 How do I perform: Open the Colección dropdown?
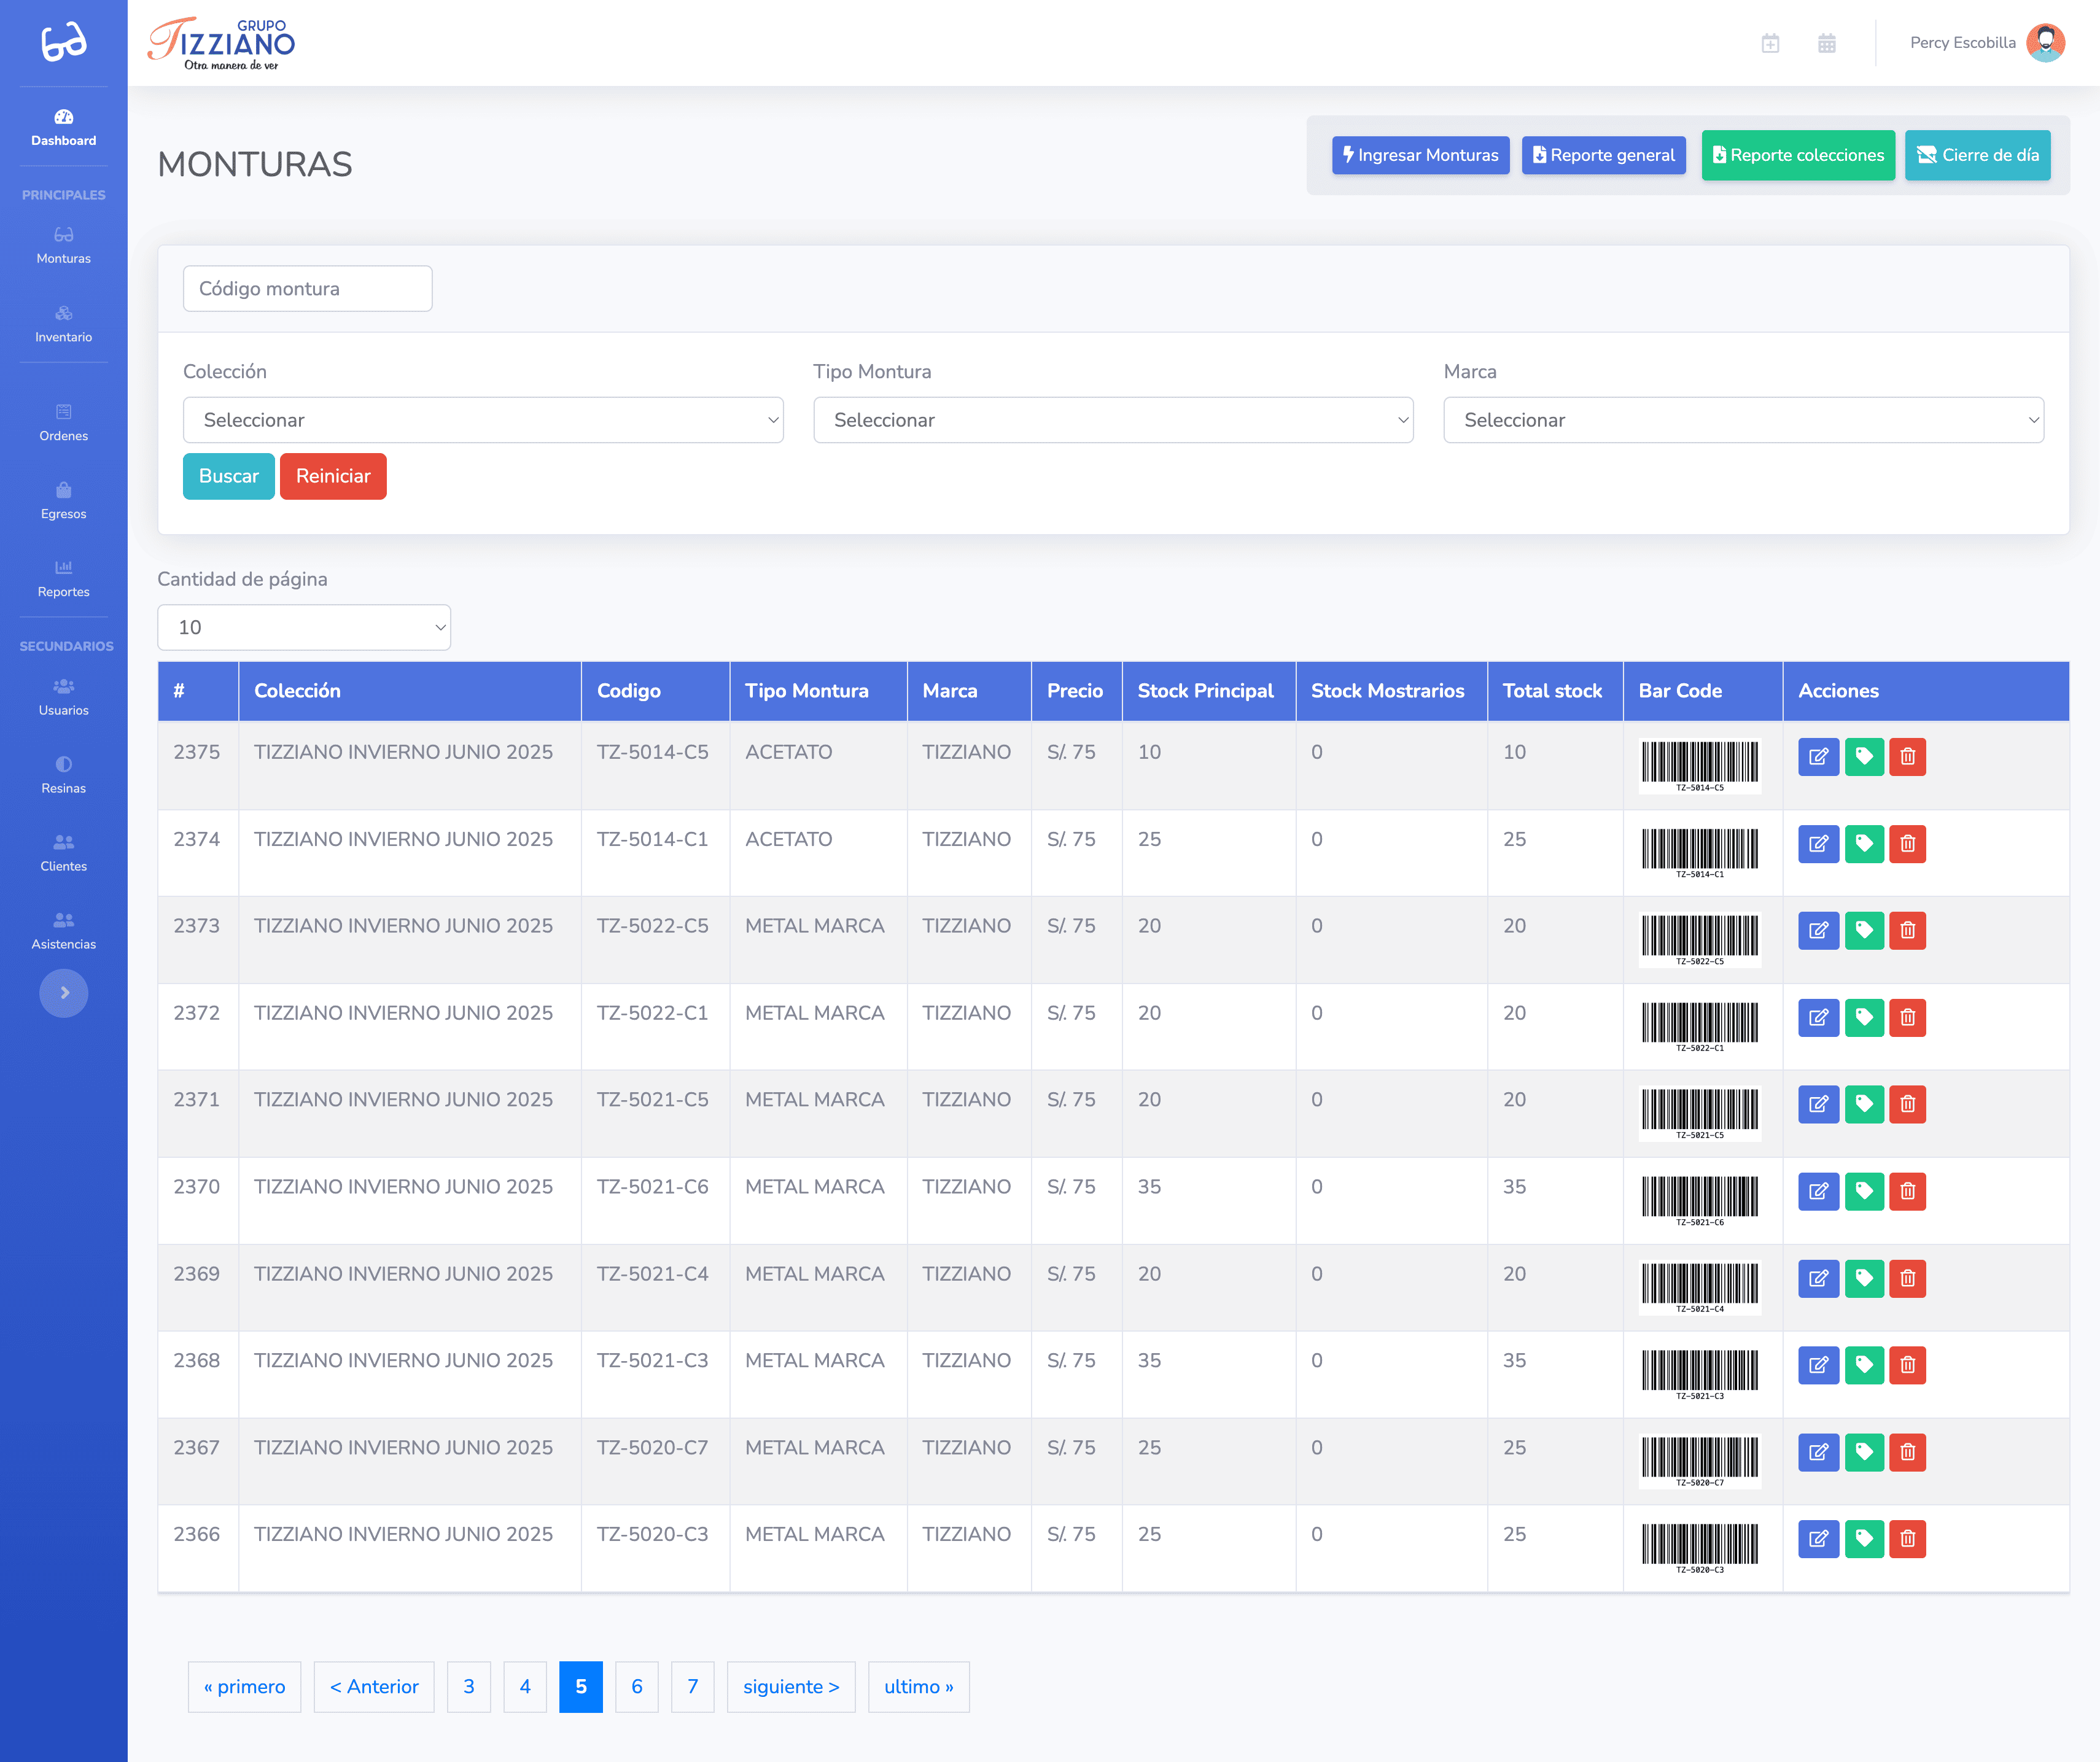tap(483, 420)
